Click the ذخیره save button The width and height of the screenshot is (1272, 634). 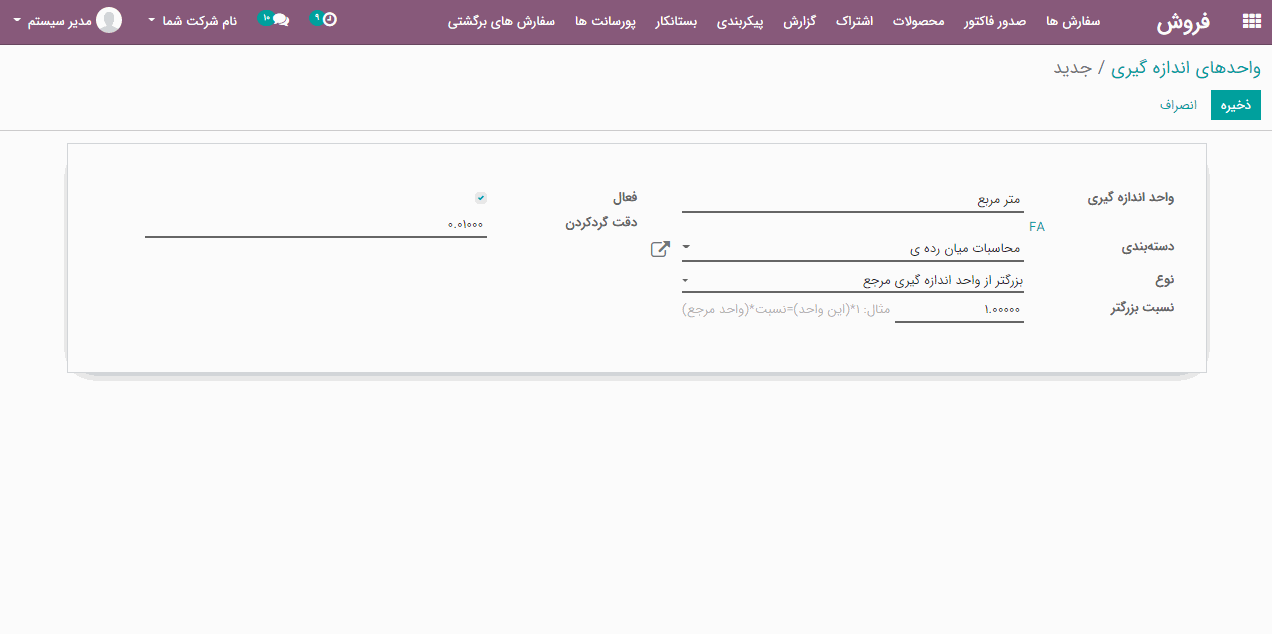pyautogui.click(x=1236, y=105)
